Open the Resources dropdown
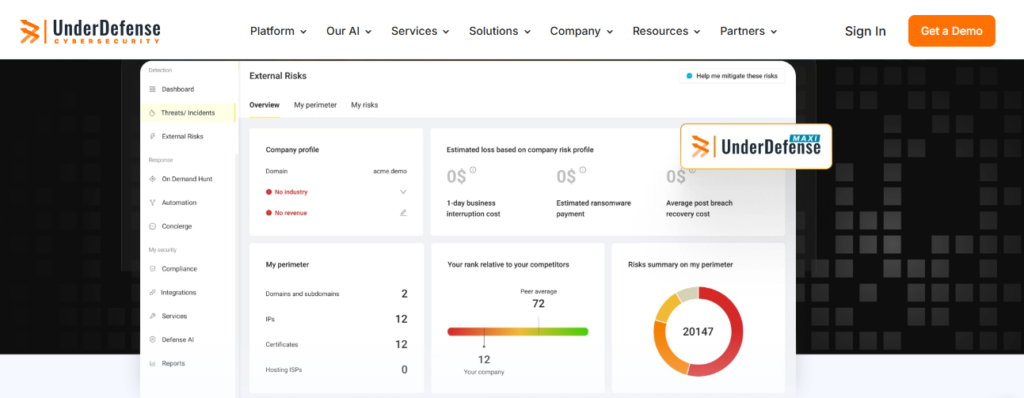 pos(666,31)
